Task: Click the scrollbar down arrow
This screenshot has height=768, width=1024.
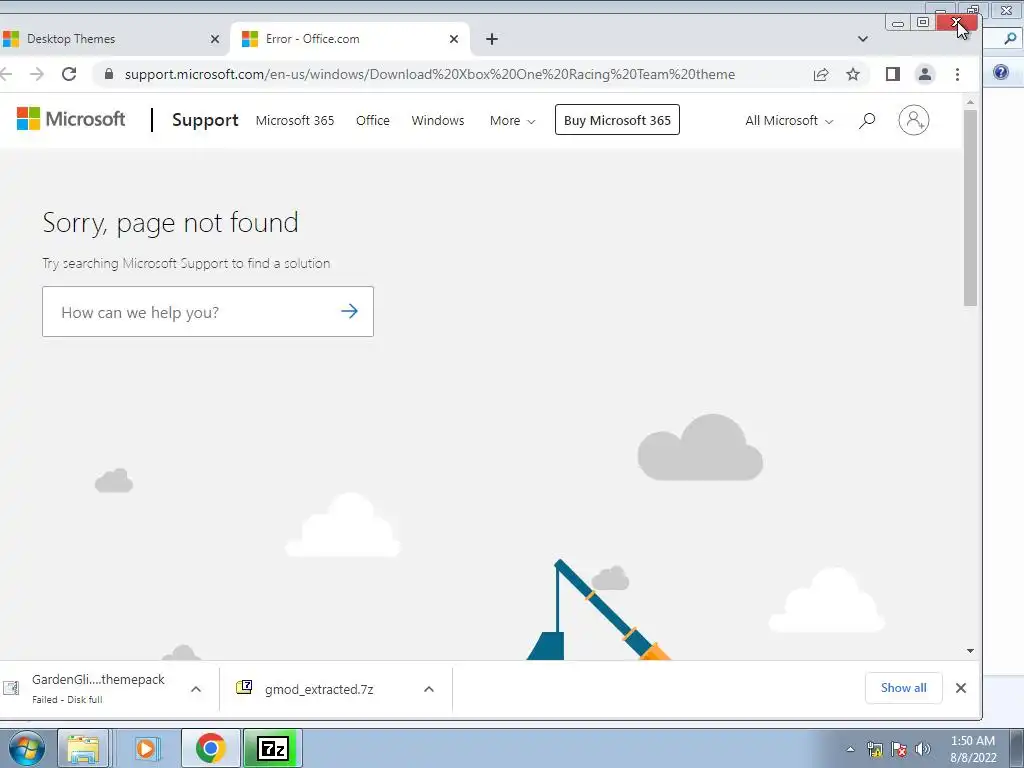Action: pyautogui.click(x=970, y=650)
